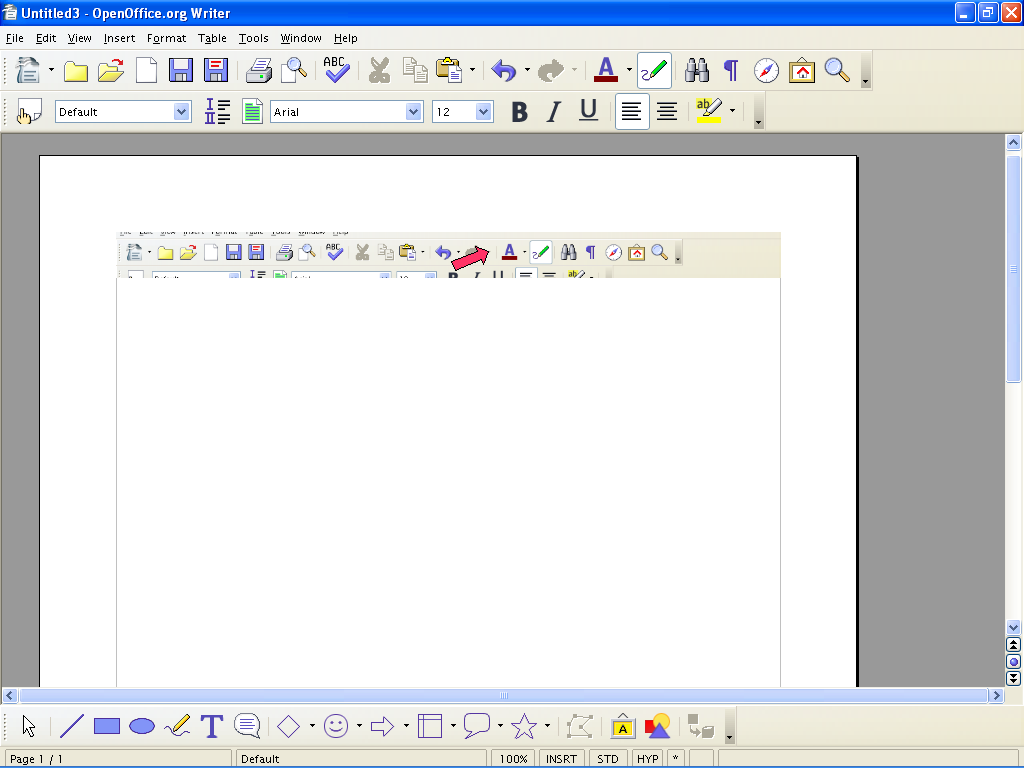Image resolution: width=1024 pixels, height=768 pixels.
Task: Open the Table menu
Action: pyautogui.click(x=212, y=38)
